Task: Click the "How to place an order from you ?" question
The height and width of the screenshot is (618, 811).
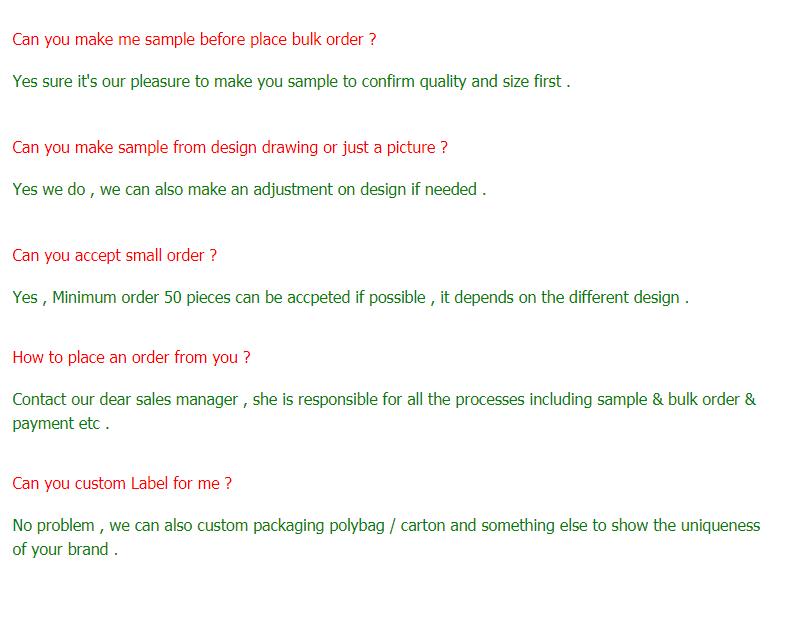Action: click(x=131, y=358)
